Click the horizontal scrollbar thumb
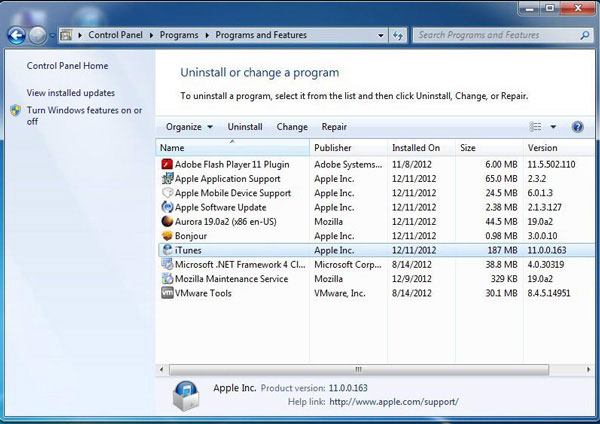The image size is (600, 424). click(359, 370)
